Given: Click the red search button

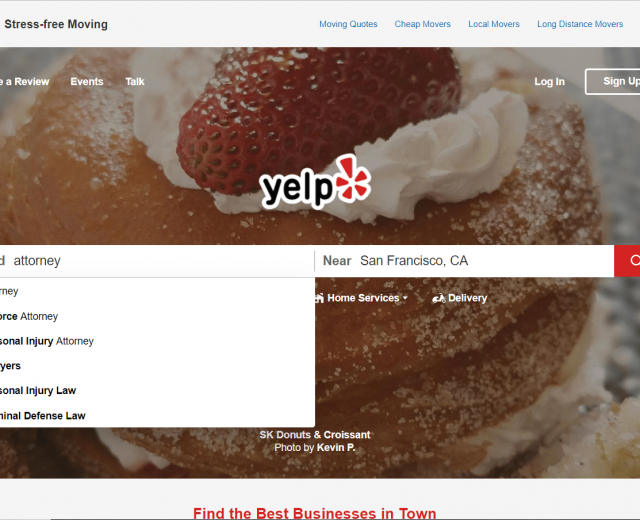Looking at the screenshot, I should click(x=627, y=261).
